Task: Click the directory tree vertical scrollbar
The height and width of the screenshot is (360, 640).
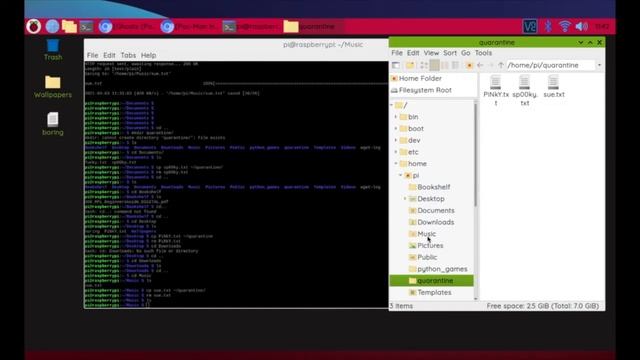Action: (476, 154)
